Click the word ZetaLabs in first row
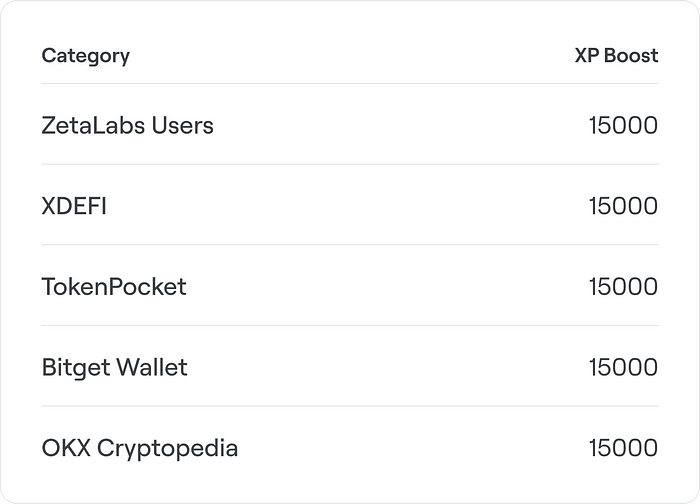 coord(93,125)
